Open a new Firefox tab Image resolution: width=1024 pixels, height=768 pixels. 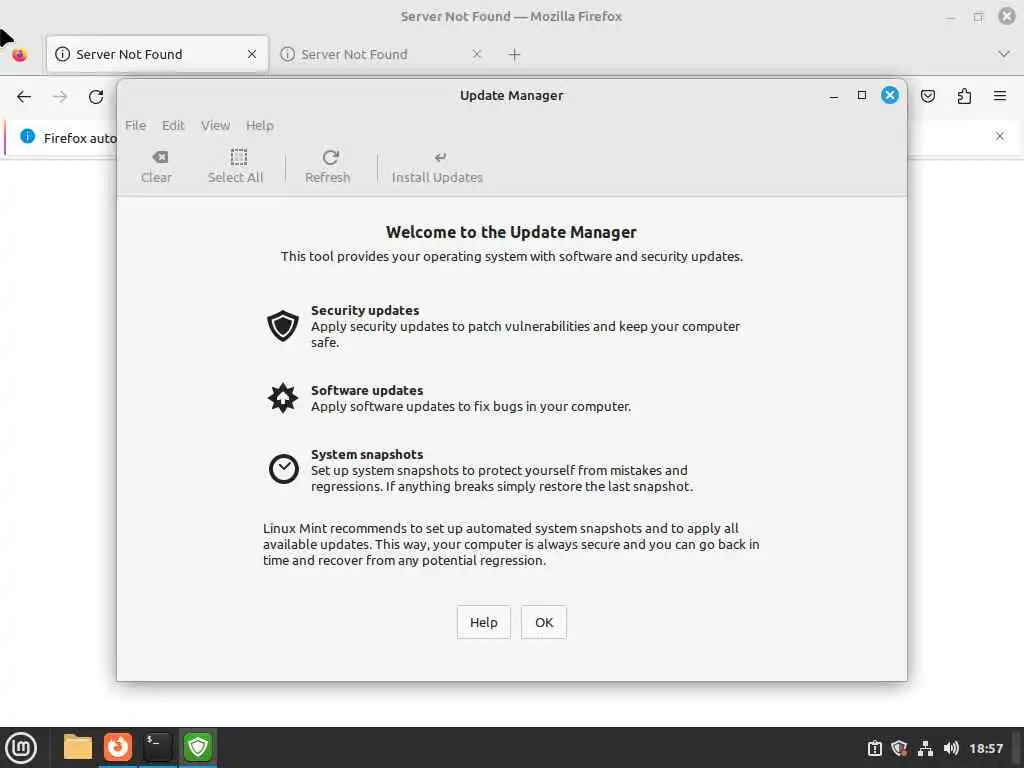tap(514, 55)
